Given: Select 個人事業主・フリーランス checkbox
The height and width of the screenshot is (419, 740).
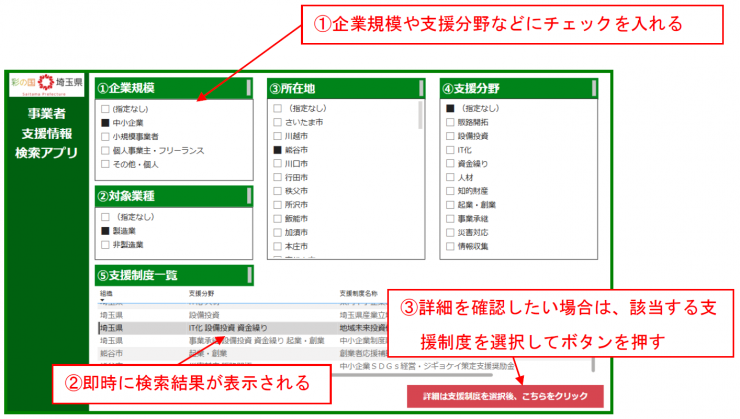Looking at the screenshot, I should [105, 151].
